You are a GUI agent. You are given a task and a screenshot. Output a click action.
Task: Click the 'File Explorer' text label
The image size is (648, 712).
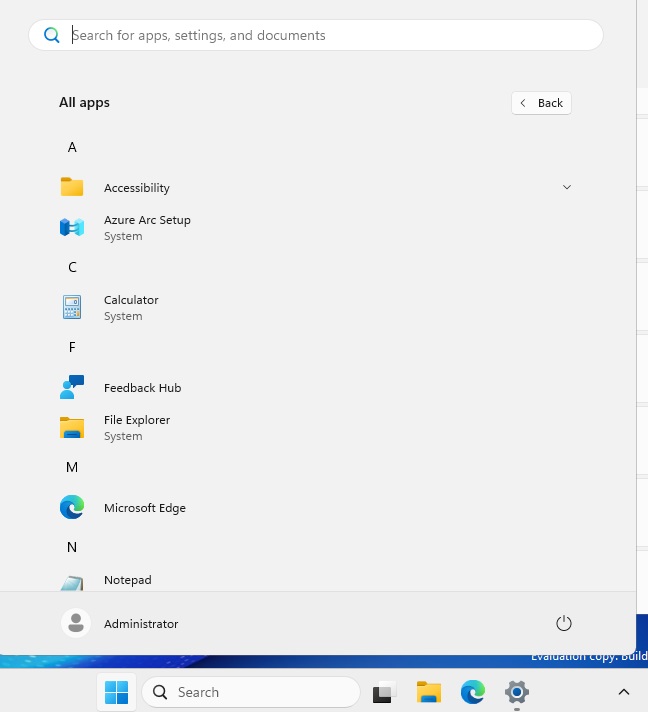coord(137,420)
